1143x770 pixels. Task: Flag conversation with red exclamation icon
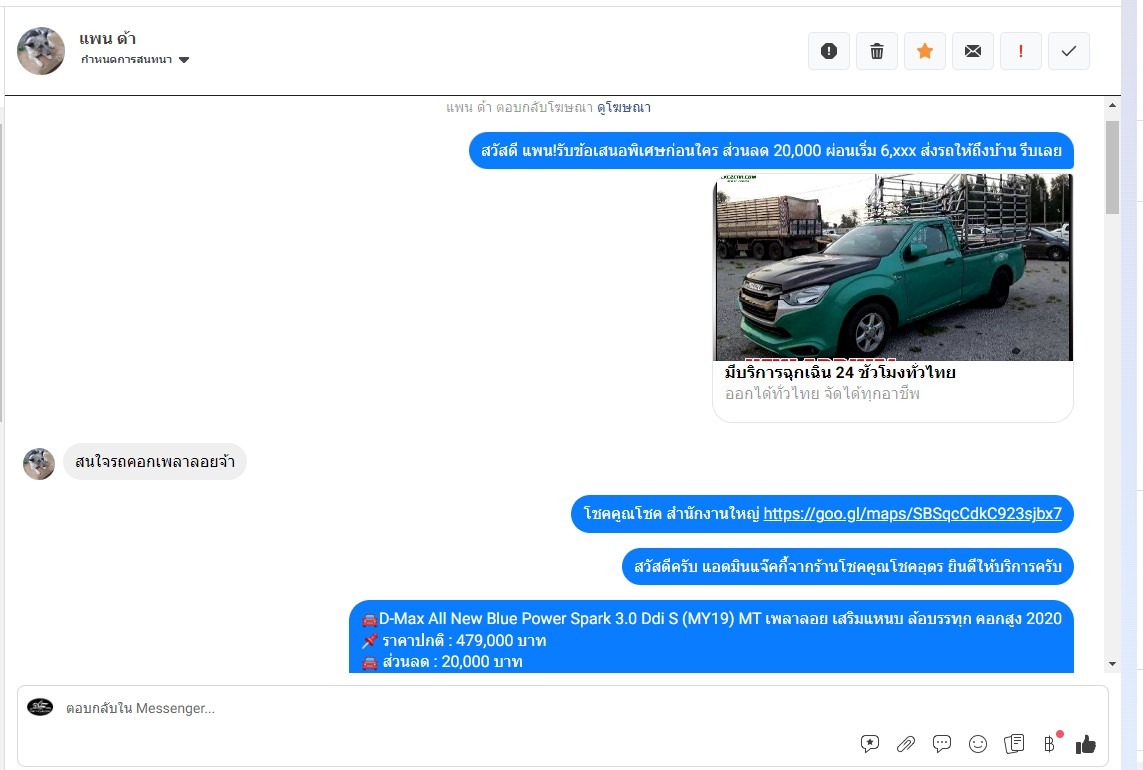tap(1021, 51)
